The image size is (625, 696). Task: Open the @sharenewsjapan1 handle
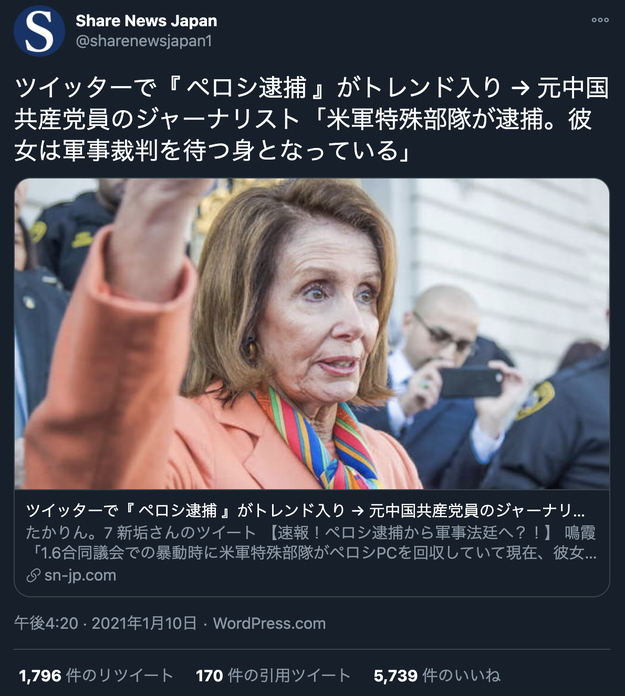click(x=144, y=41)
